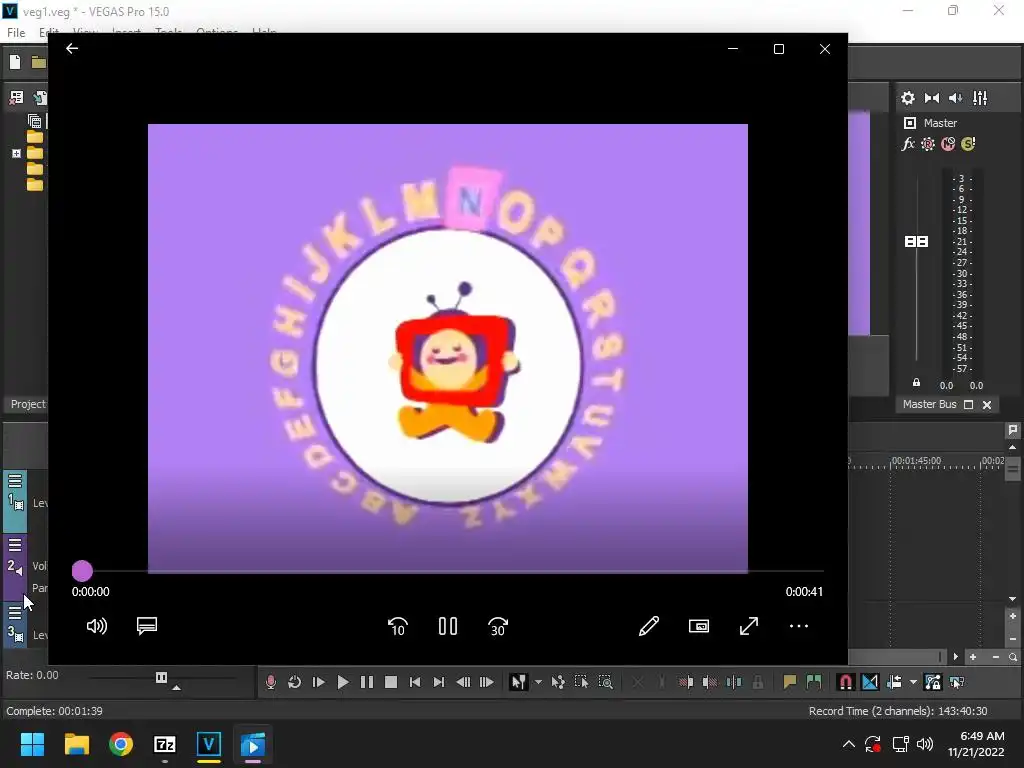Go back using the player's back arrow

[72, 48]
